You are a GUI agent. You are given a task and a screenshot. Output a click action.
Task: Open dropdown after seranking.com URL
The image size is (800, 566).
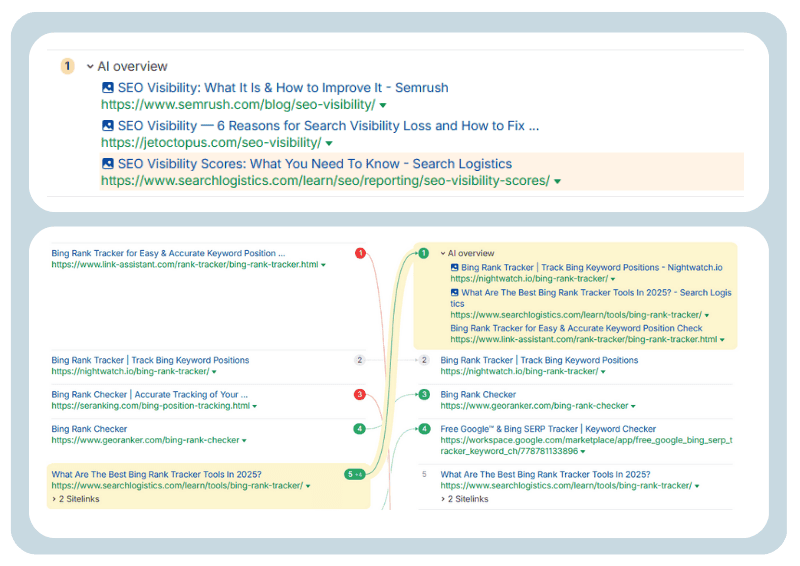(x=255, y=406)
